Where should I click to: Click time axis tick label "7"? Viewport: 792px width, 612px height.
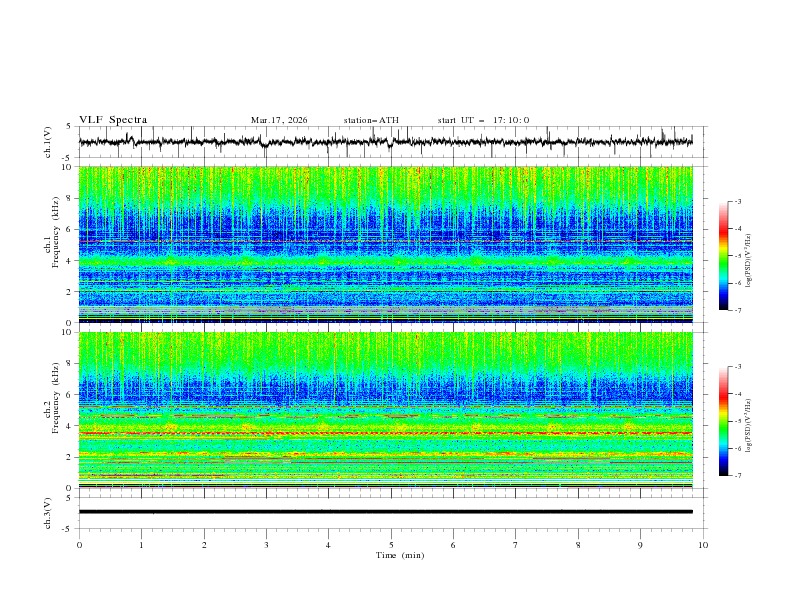516,545
